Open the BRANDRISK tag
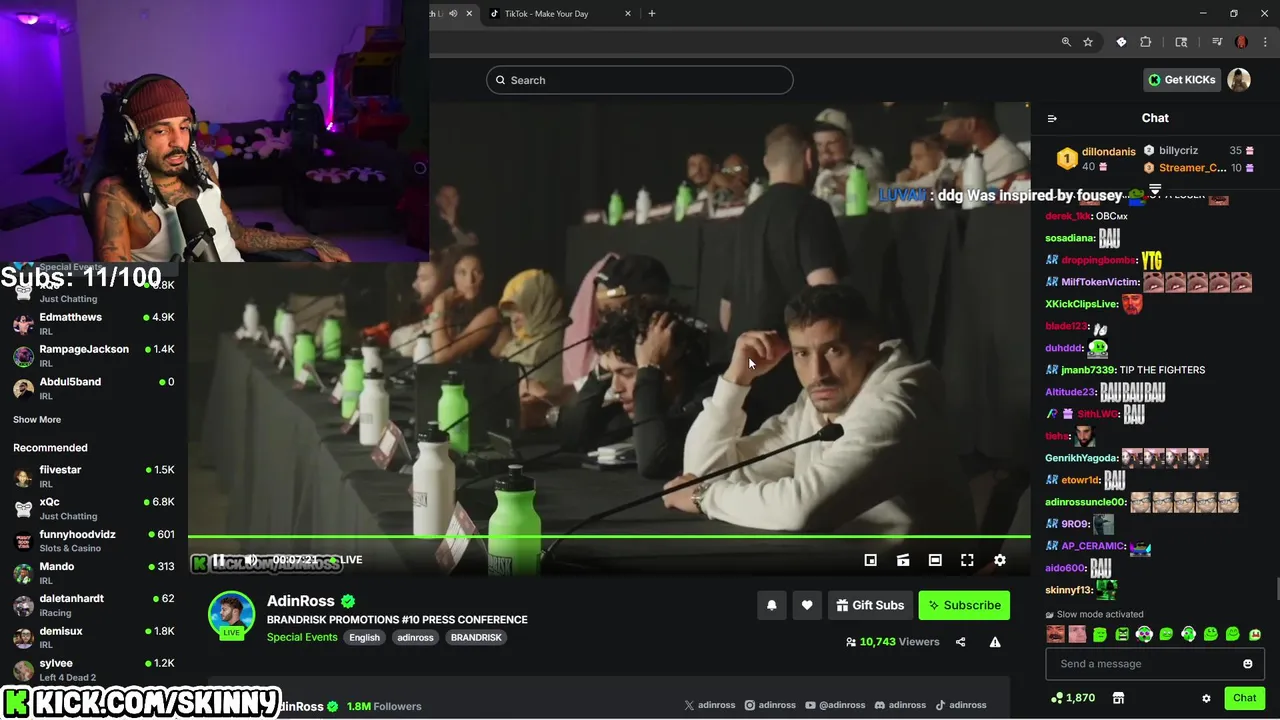The image size is (1280, 720). (x=476, y=637)
